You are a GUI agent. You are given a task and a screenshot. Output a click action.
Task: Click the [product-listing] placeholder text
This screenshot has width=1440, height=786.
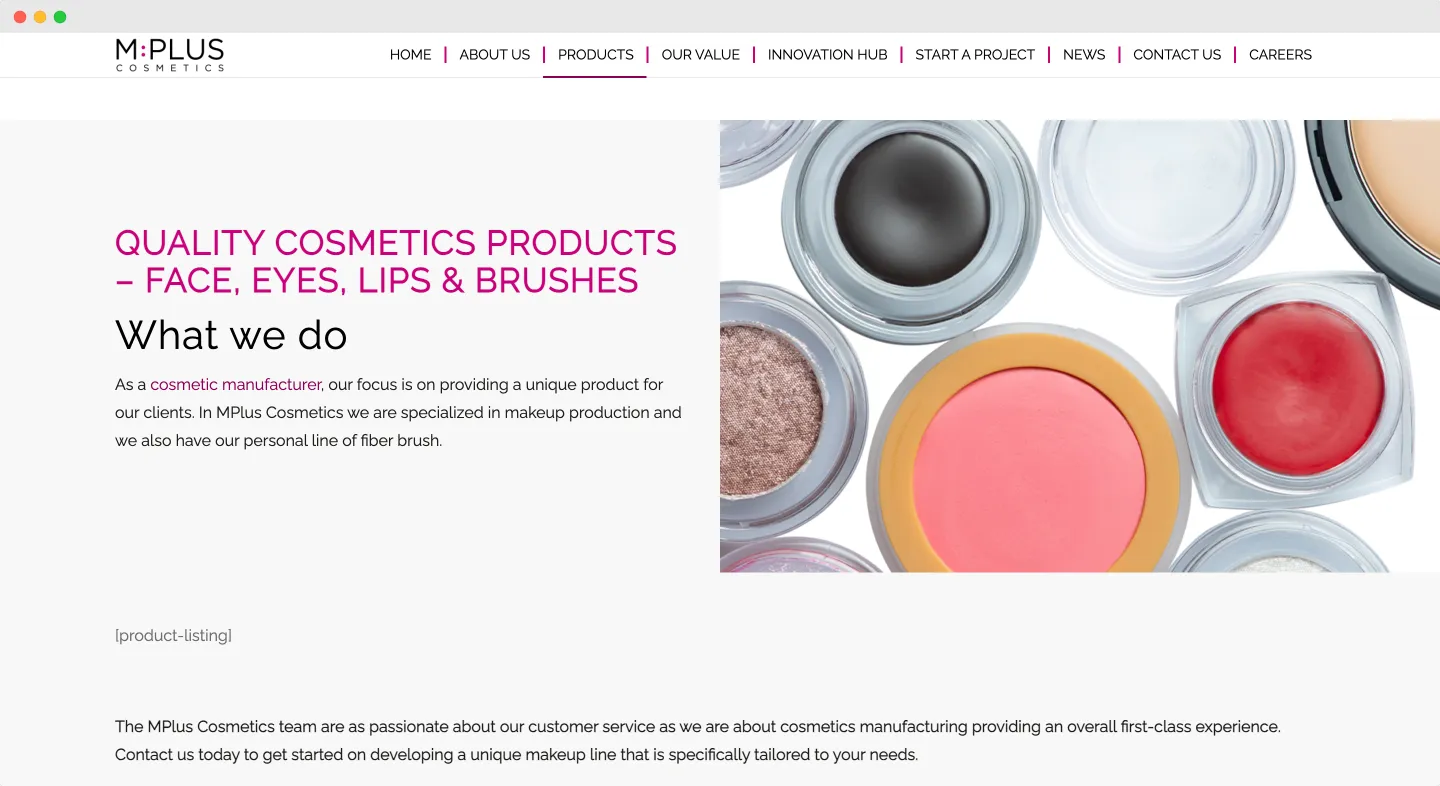pos(173,636)
